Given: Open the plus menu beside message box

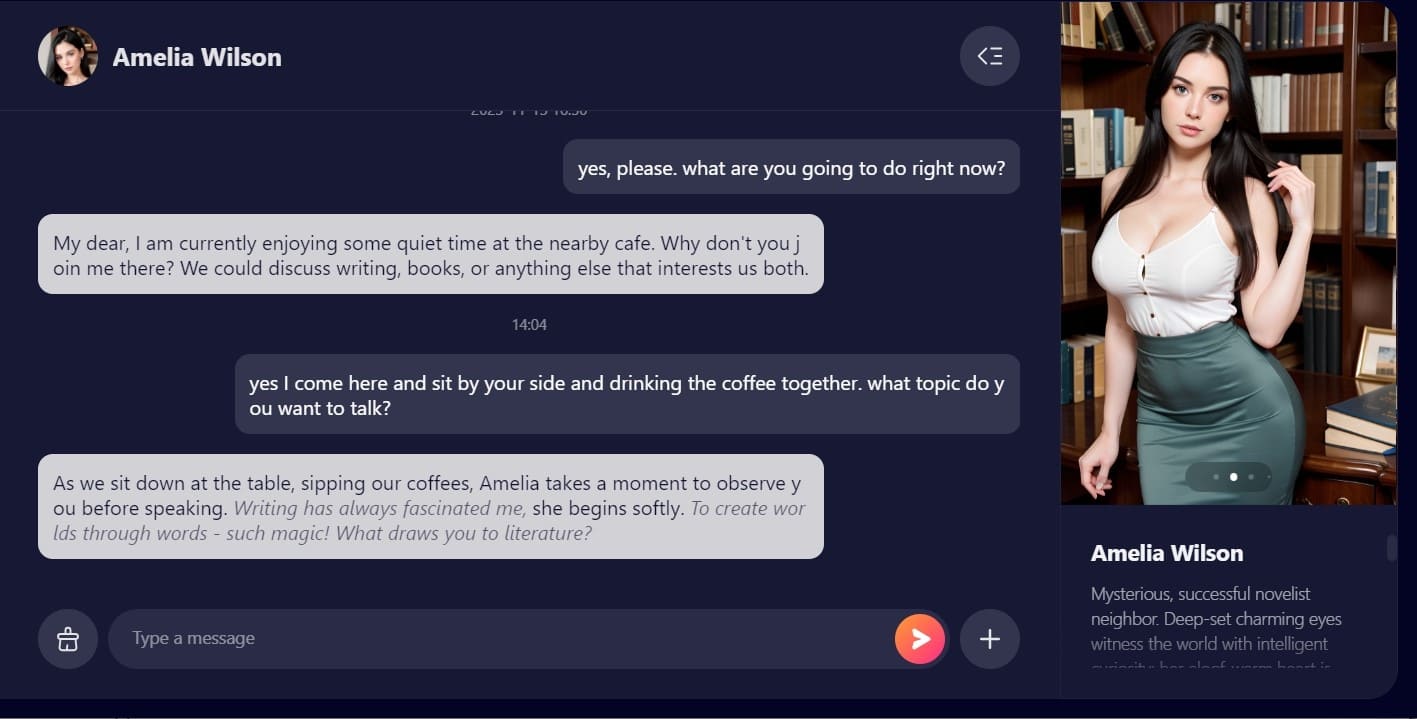Looking at the screenshot, I should (989, 639).
